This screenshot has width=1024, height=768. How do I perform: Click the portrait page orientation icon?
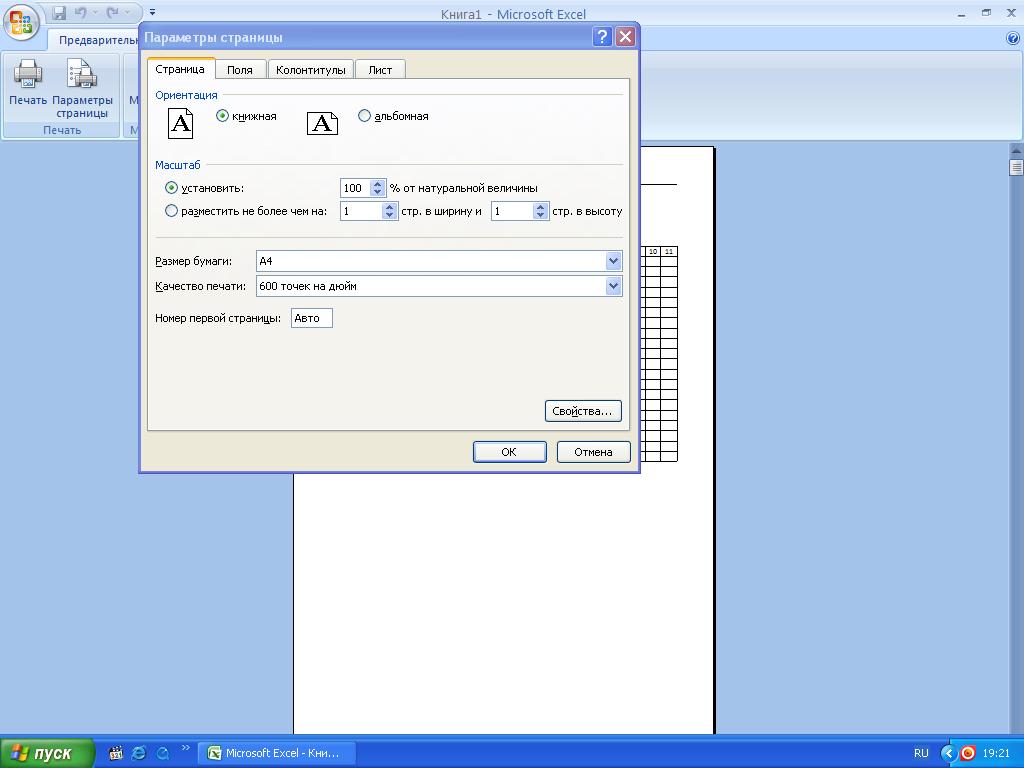pos(180,123)
